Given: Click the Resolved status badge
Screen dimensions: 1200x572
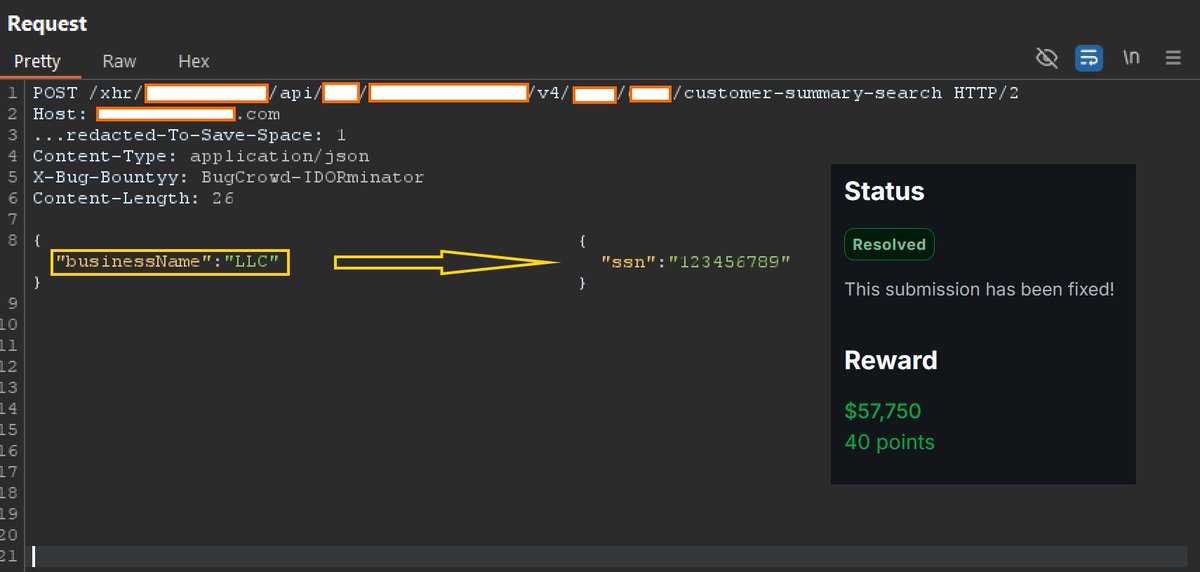Looking at the screenshot, I should click(889, 245).
